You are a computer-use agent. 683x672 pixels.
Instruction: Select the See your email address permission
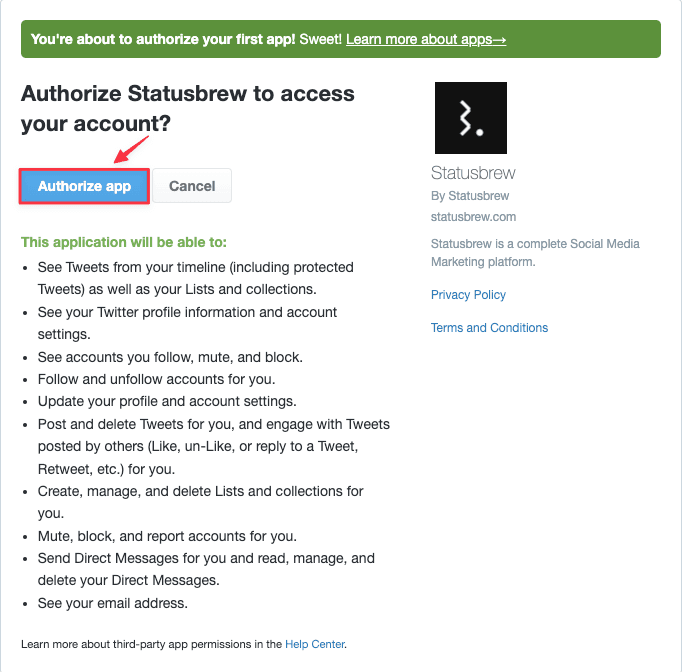[x=112, y=603]
